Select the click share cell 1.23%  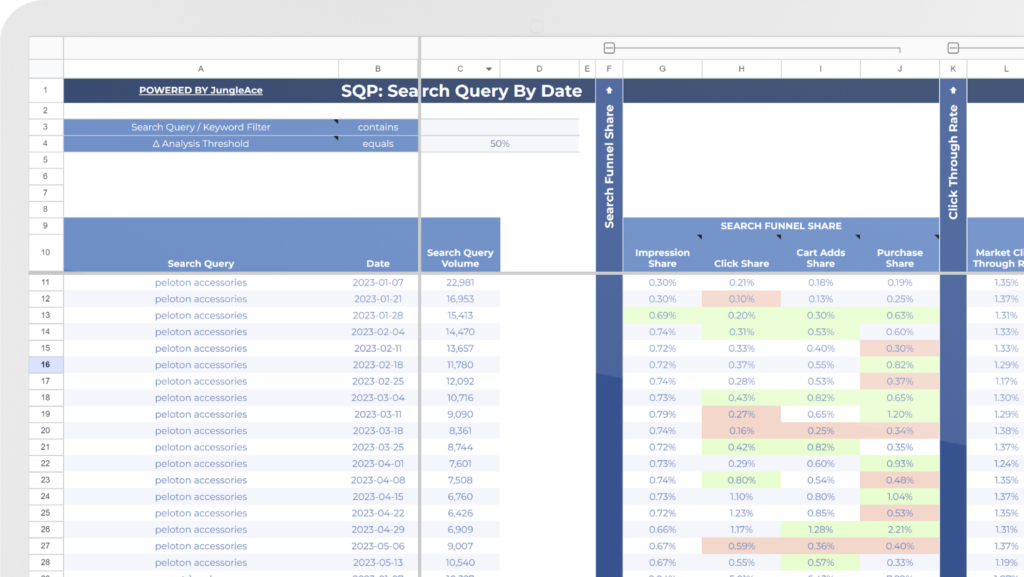tap(741, 513)
